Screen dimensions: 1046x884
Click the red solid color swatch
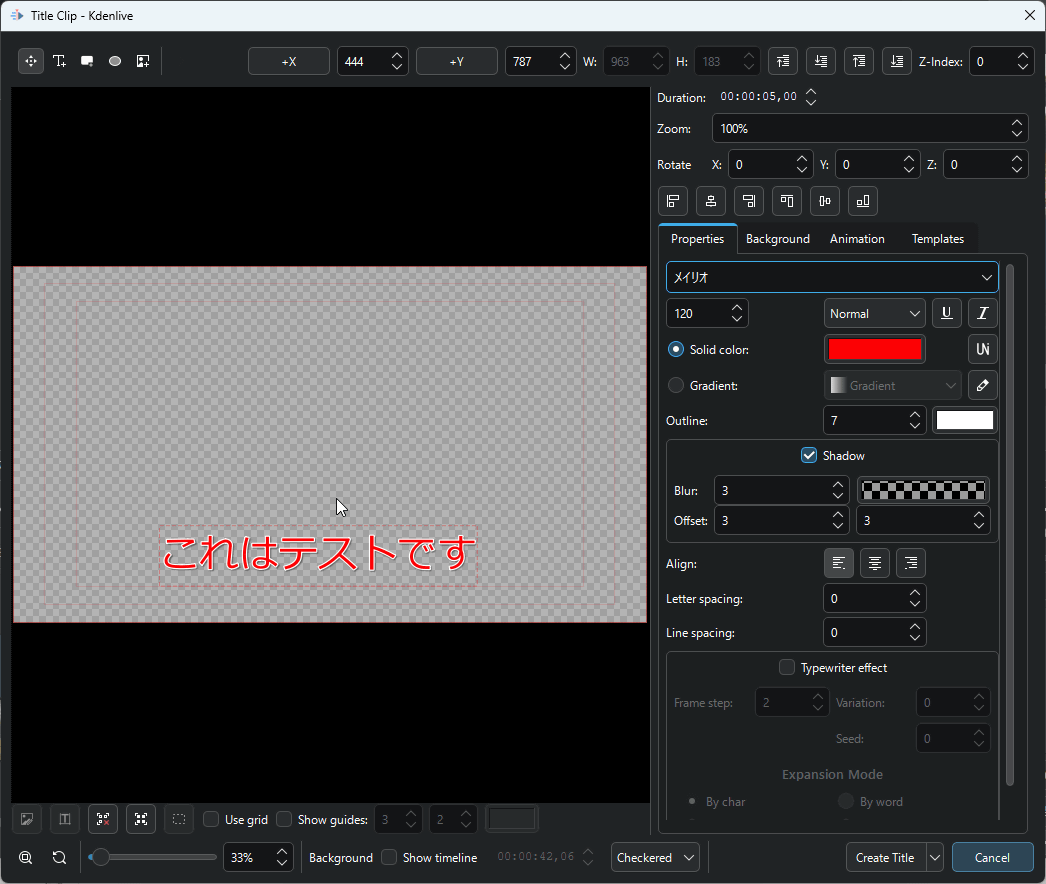[x=875, y=350]
